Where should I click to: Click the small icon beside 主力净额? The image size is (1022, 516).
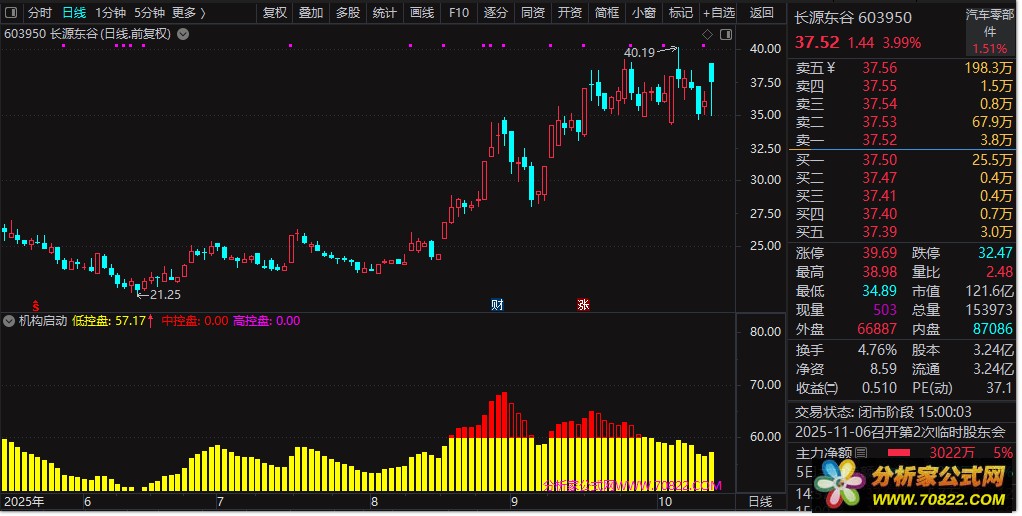click(x=861, y=452)
